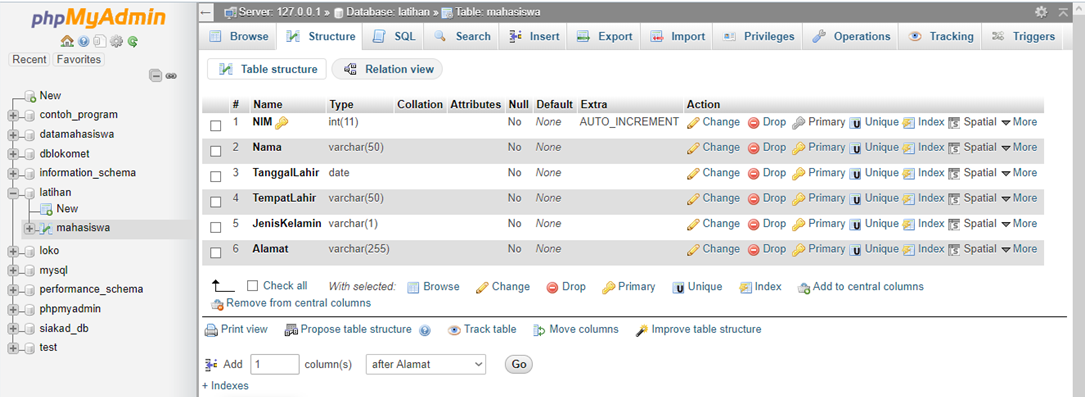Click the phpMyAdmin home icon
Viewport: 1085px width, 397px height.
point(67,41)
